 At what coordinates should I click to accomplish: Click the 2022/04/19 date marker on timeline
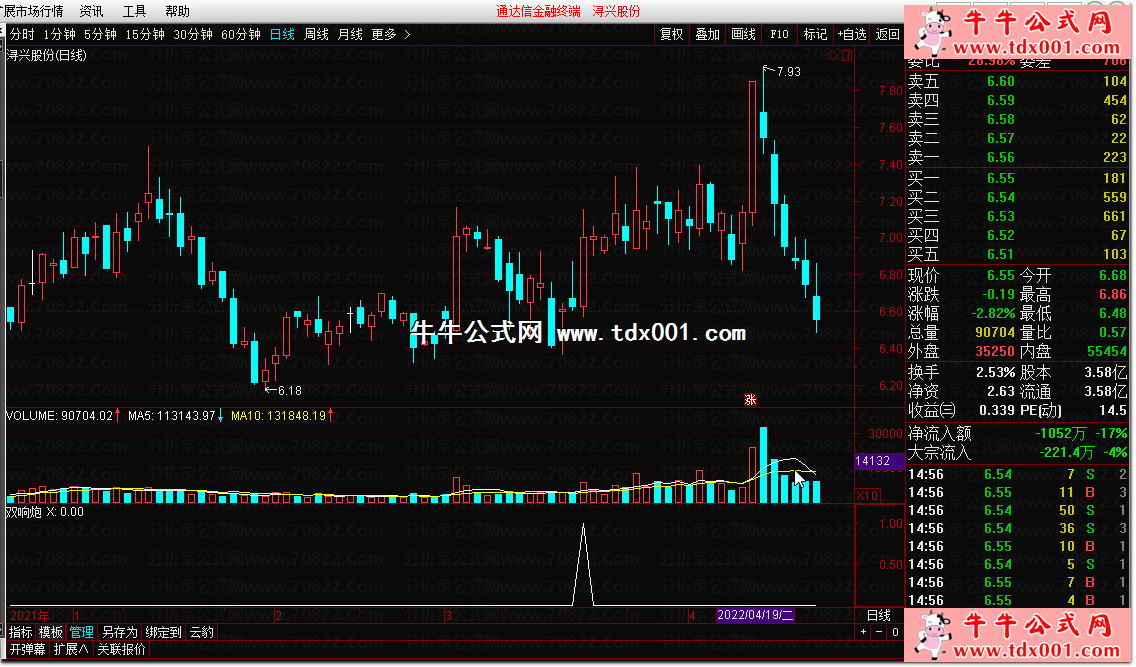(x=755, y=615)
